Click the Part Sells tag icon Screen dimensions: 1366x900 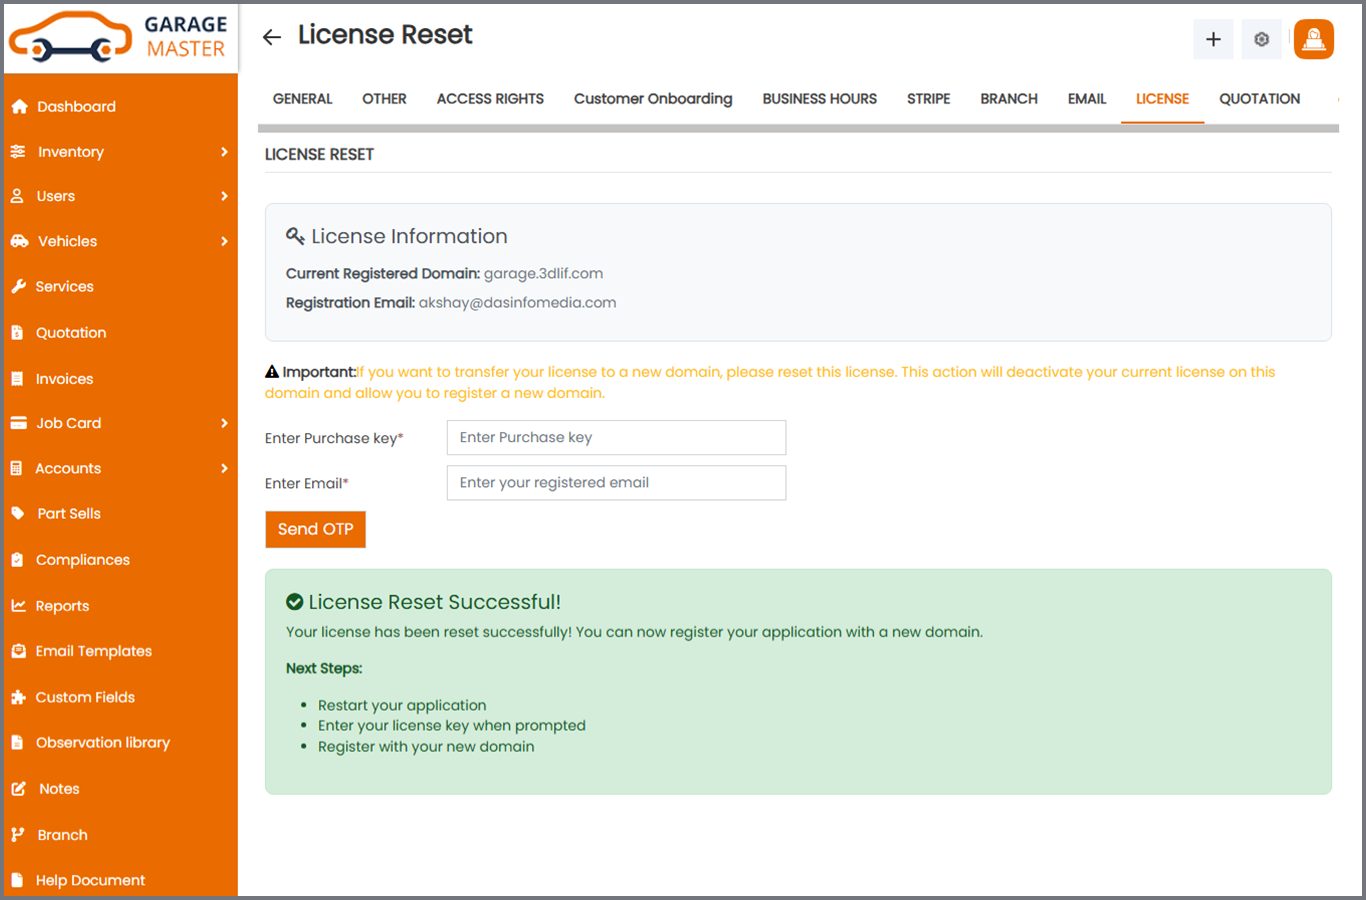click(x=18, y=513)
